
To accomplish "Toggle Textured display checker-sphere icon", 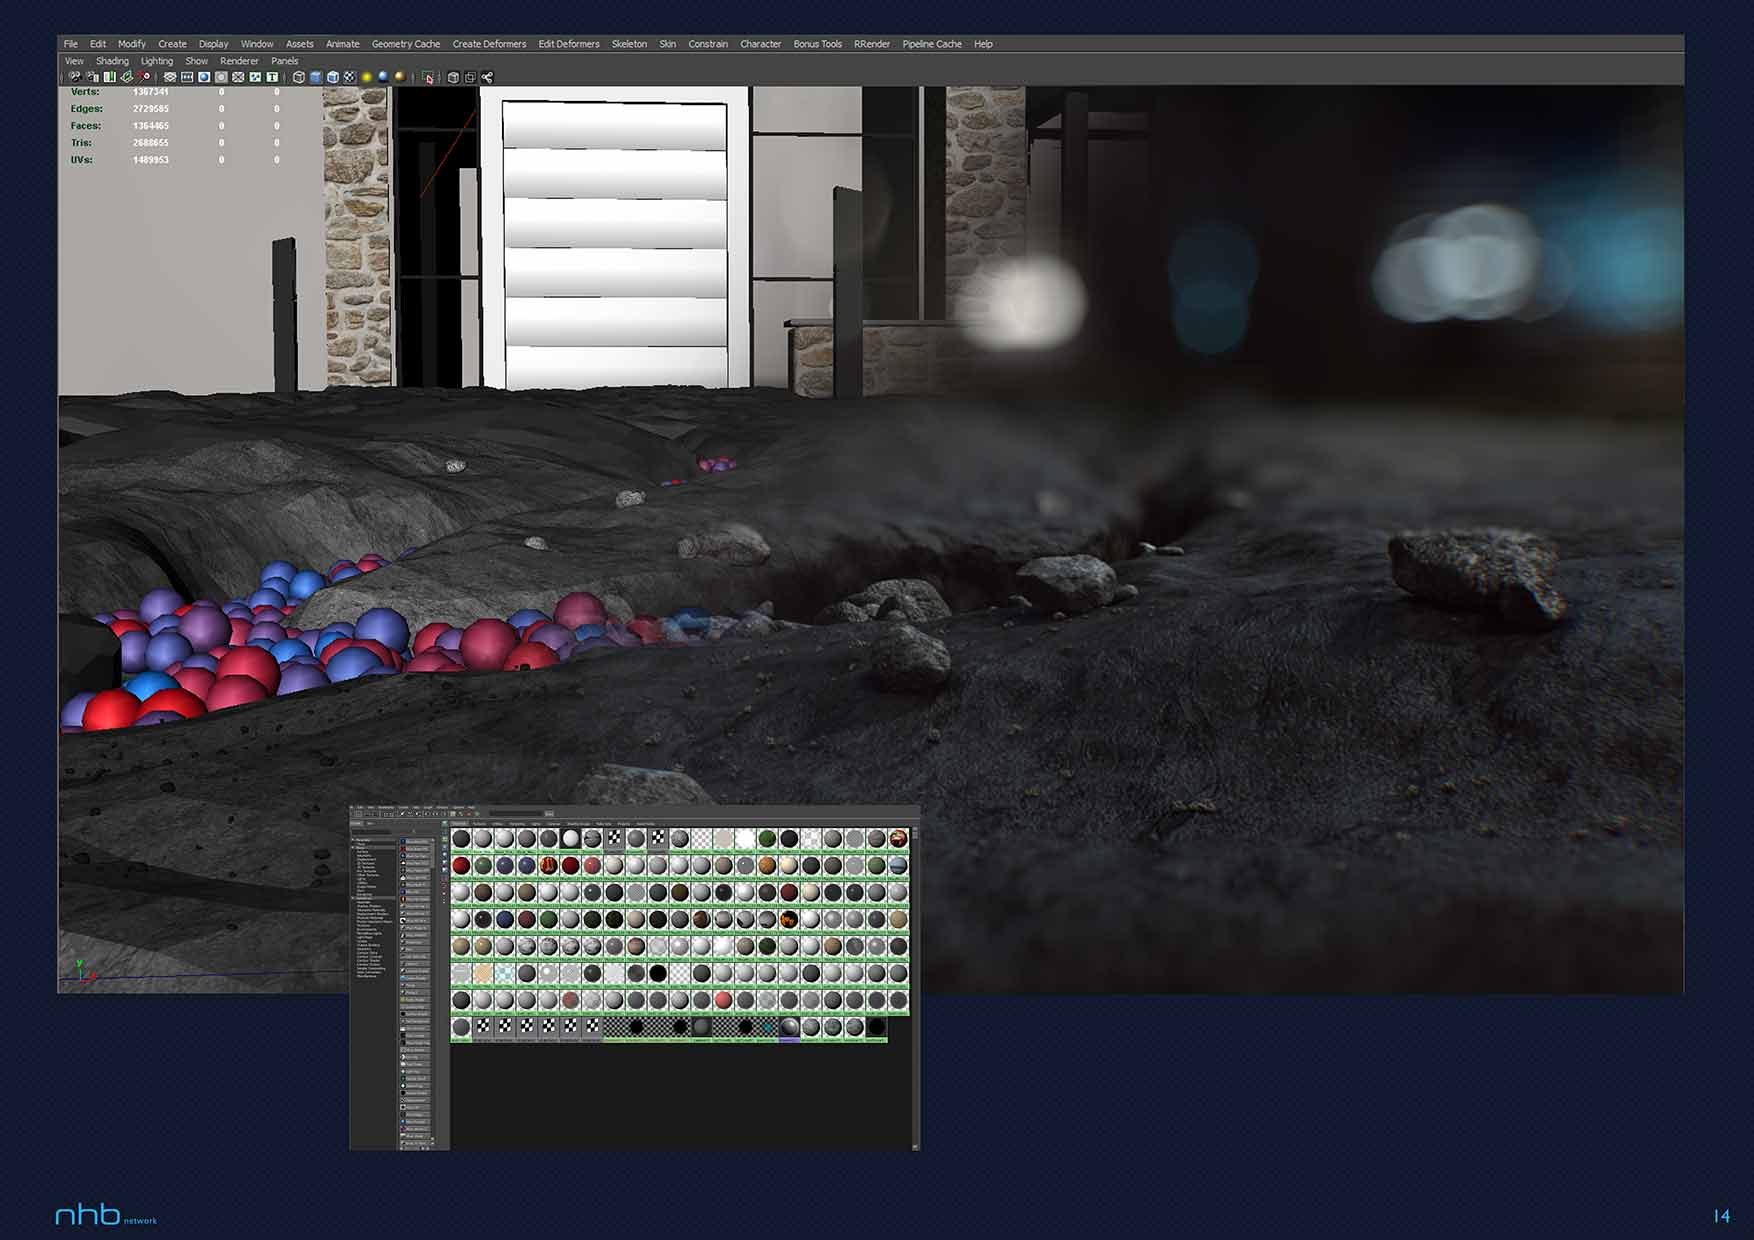I will click(x=349, y=77).
